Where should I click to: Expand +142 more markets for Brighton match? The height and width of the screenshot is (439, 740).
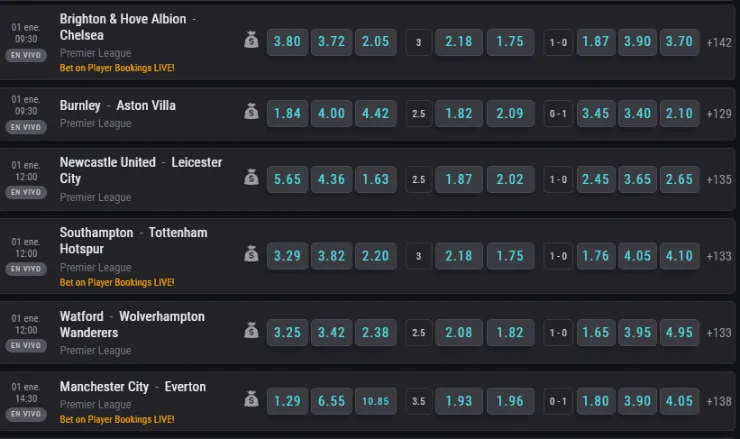coord(719,42)
